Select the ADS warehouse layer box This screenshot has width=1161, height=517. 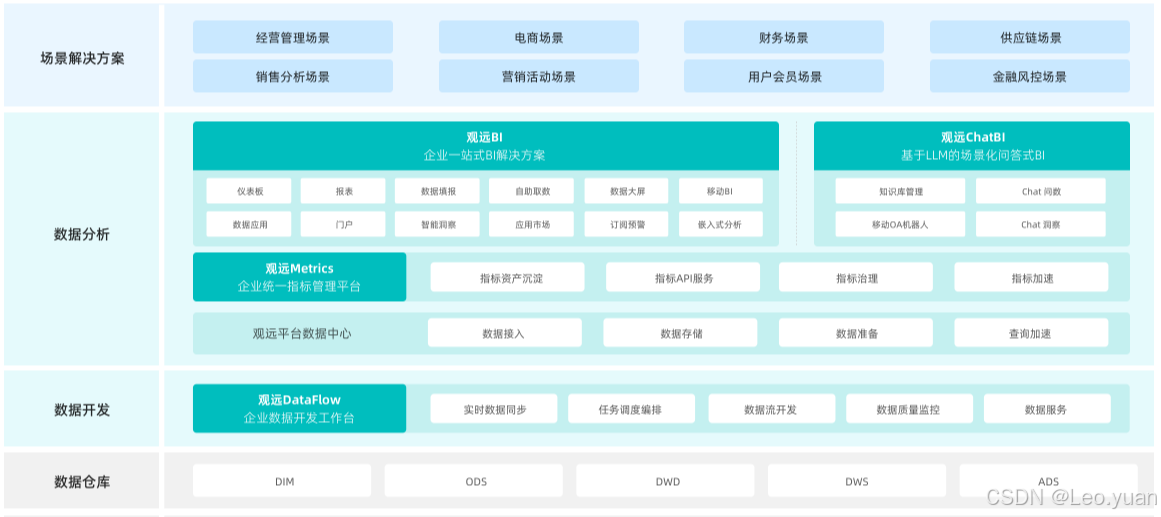[1048, 481]
